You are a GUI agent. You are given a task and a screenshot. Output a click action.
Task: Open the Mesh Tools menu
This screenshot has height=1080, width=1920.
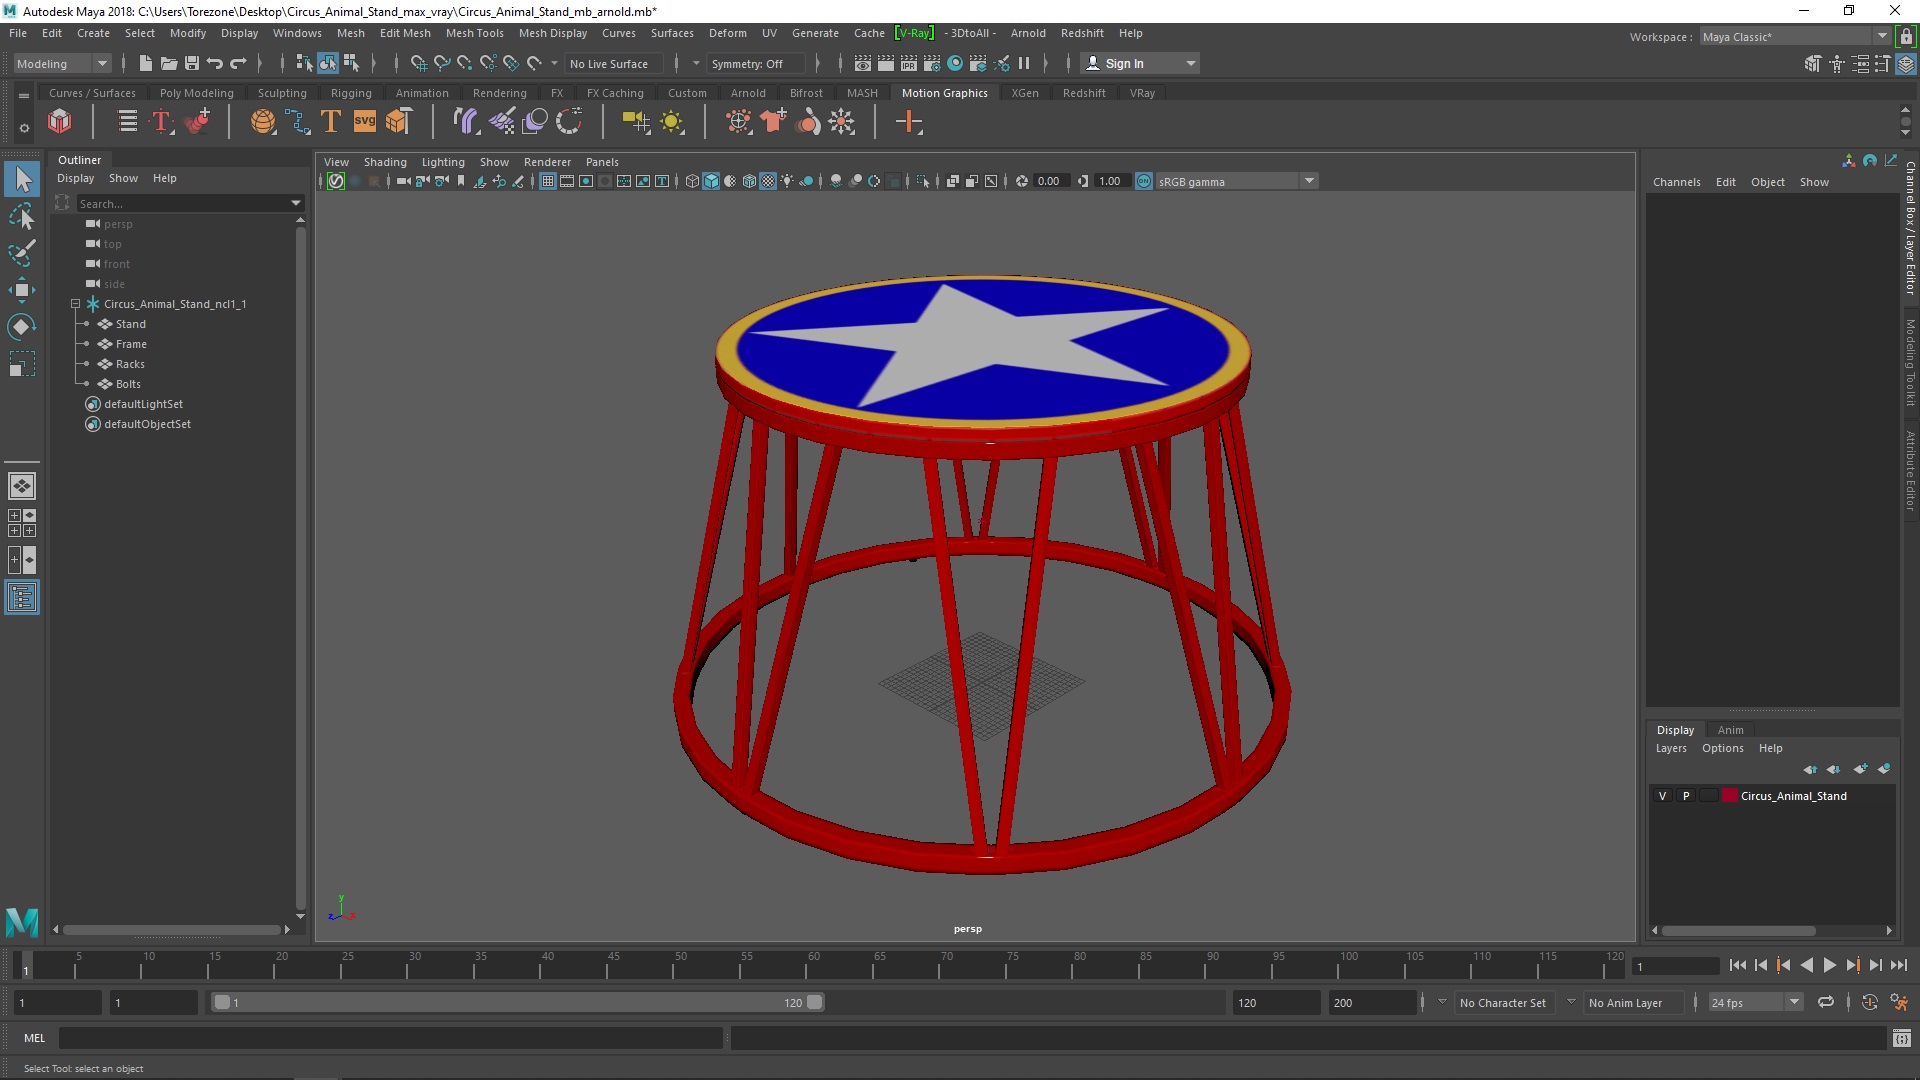(x=474, y=33)
